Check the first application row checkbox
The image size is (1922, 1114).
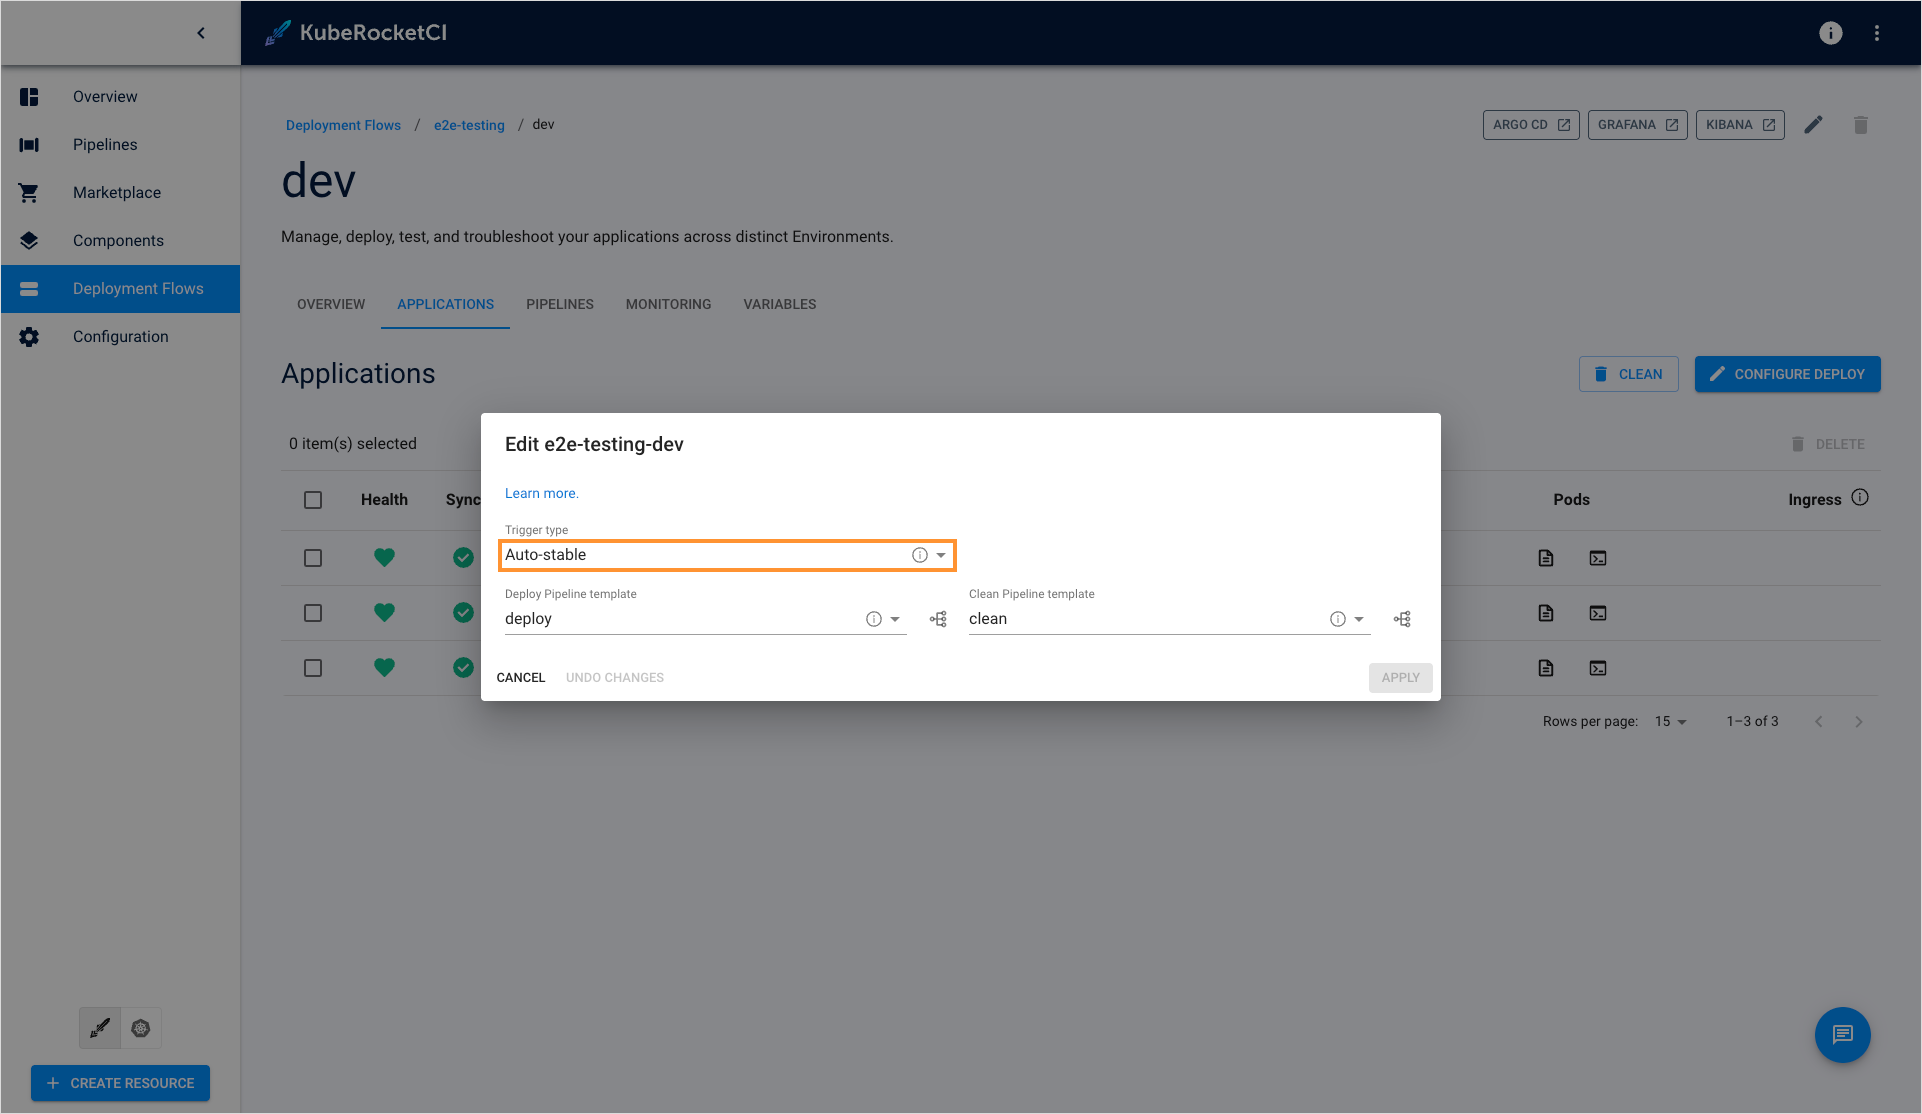point(313,558)
